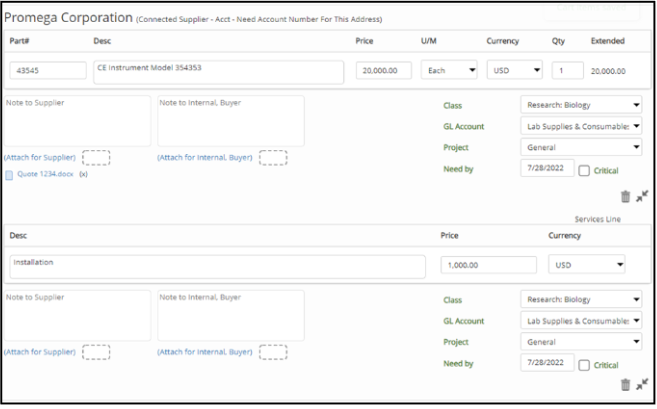
Task: Click the Qty field containing 1
Action: pyautogui.click(x=567, y=70)
